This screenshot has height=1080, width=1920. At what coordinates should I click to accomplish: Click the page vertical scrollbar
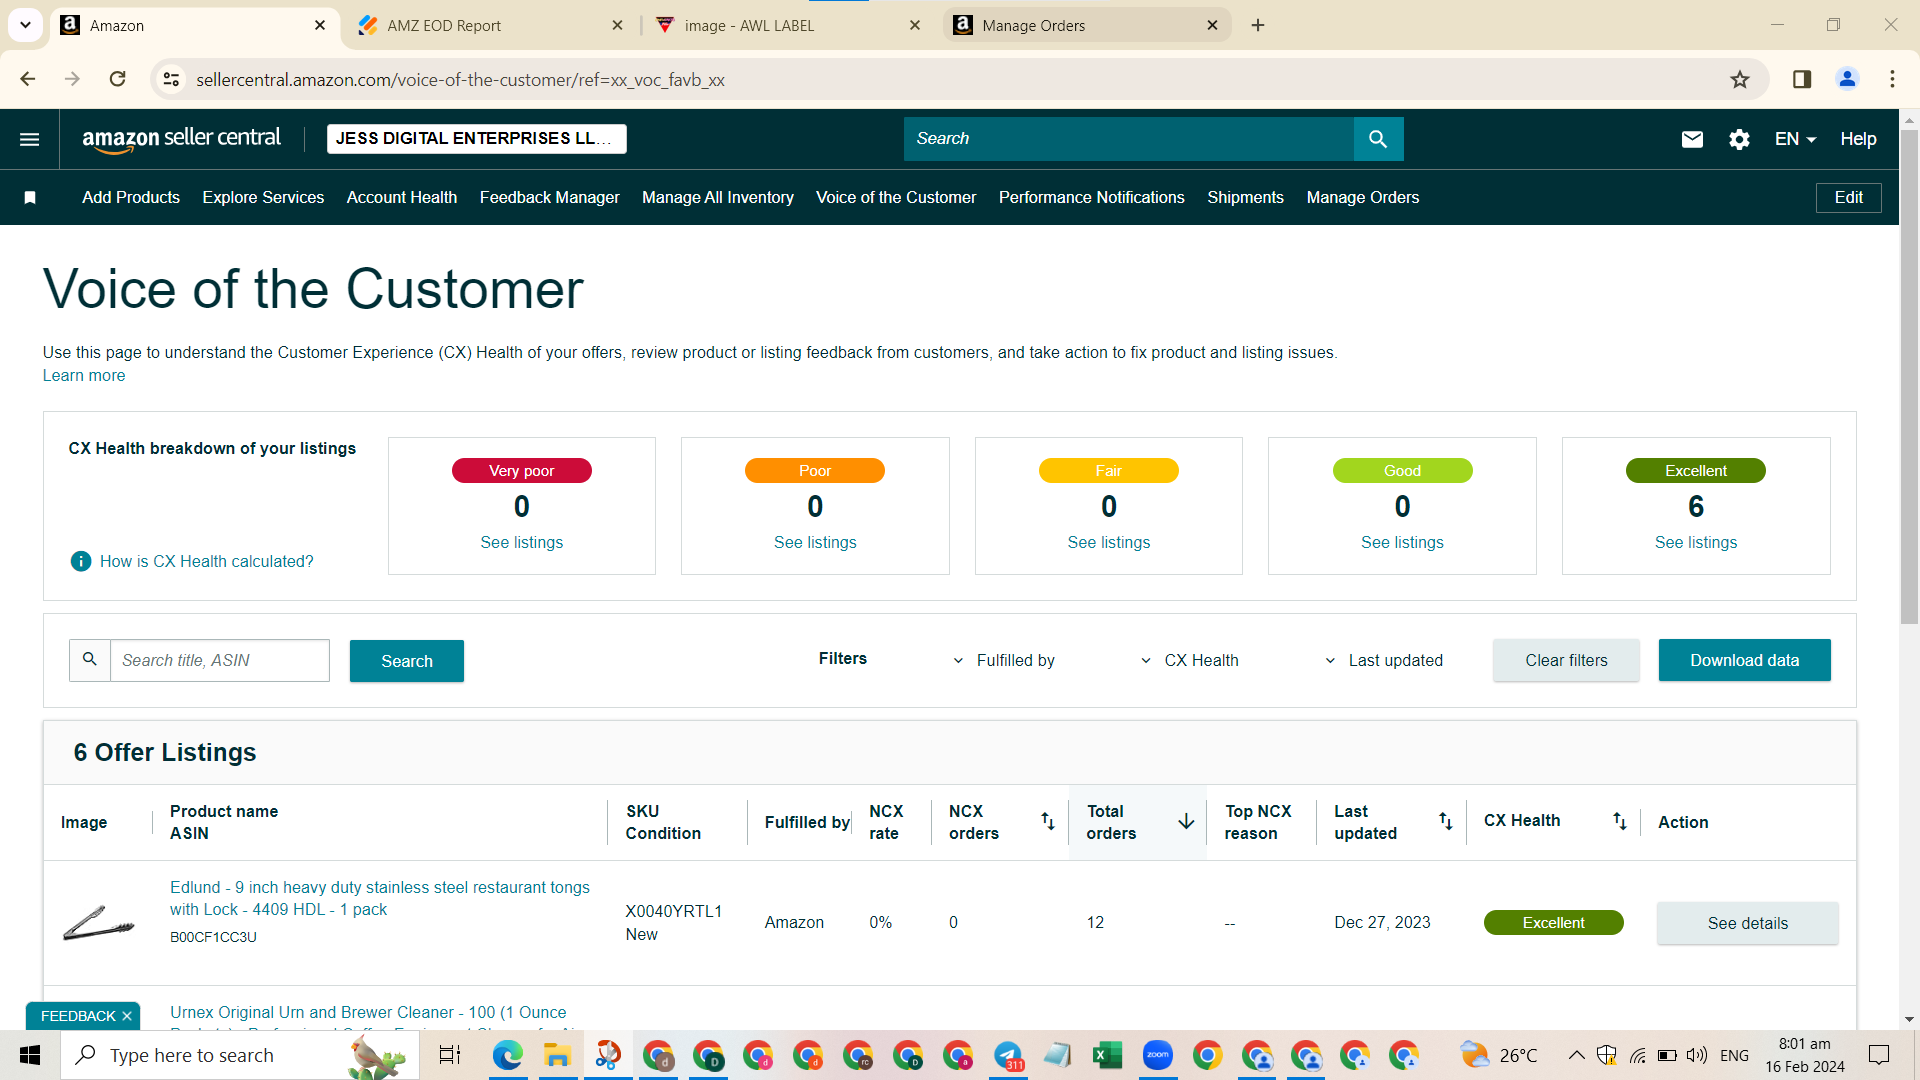coord(1909,375)
